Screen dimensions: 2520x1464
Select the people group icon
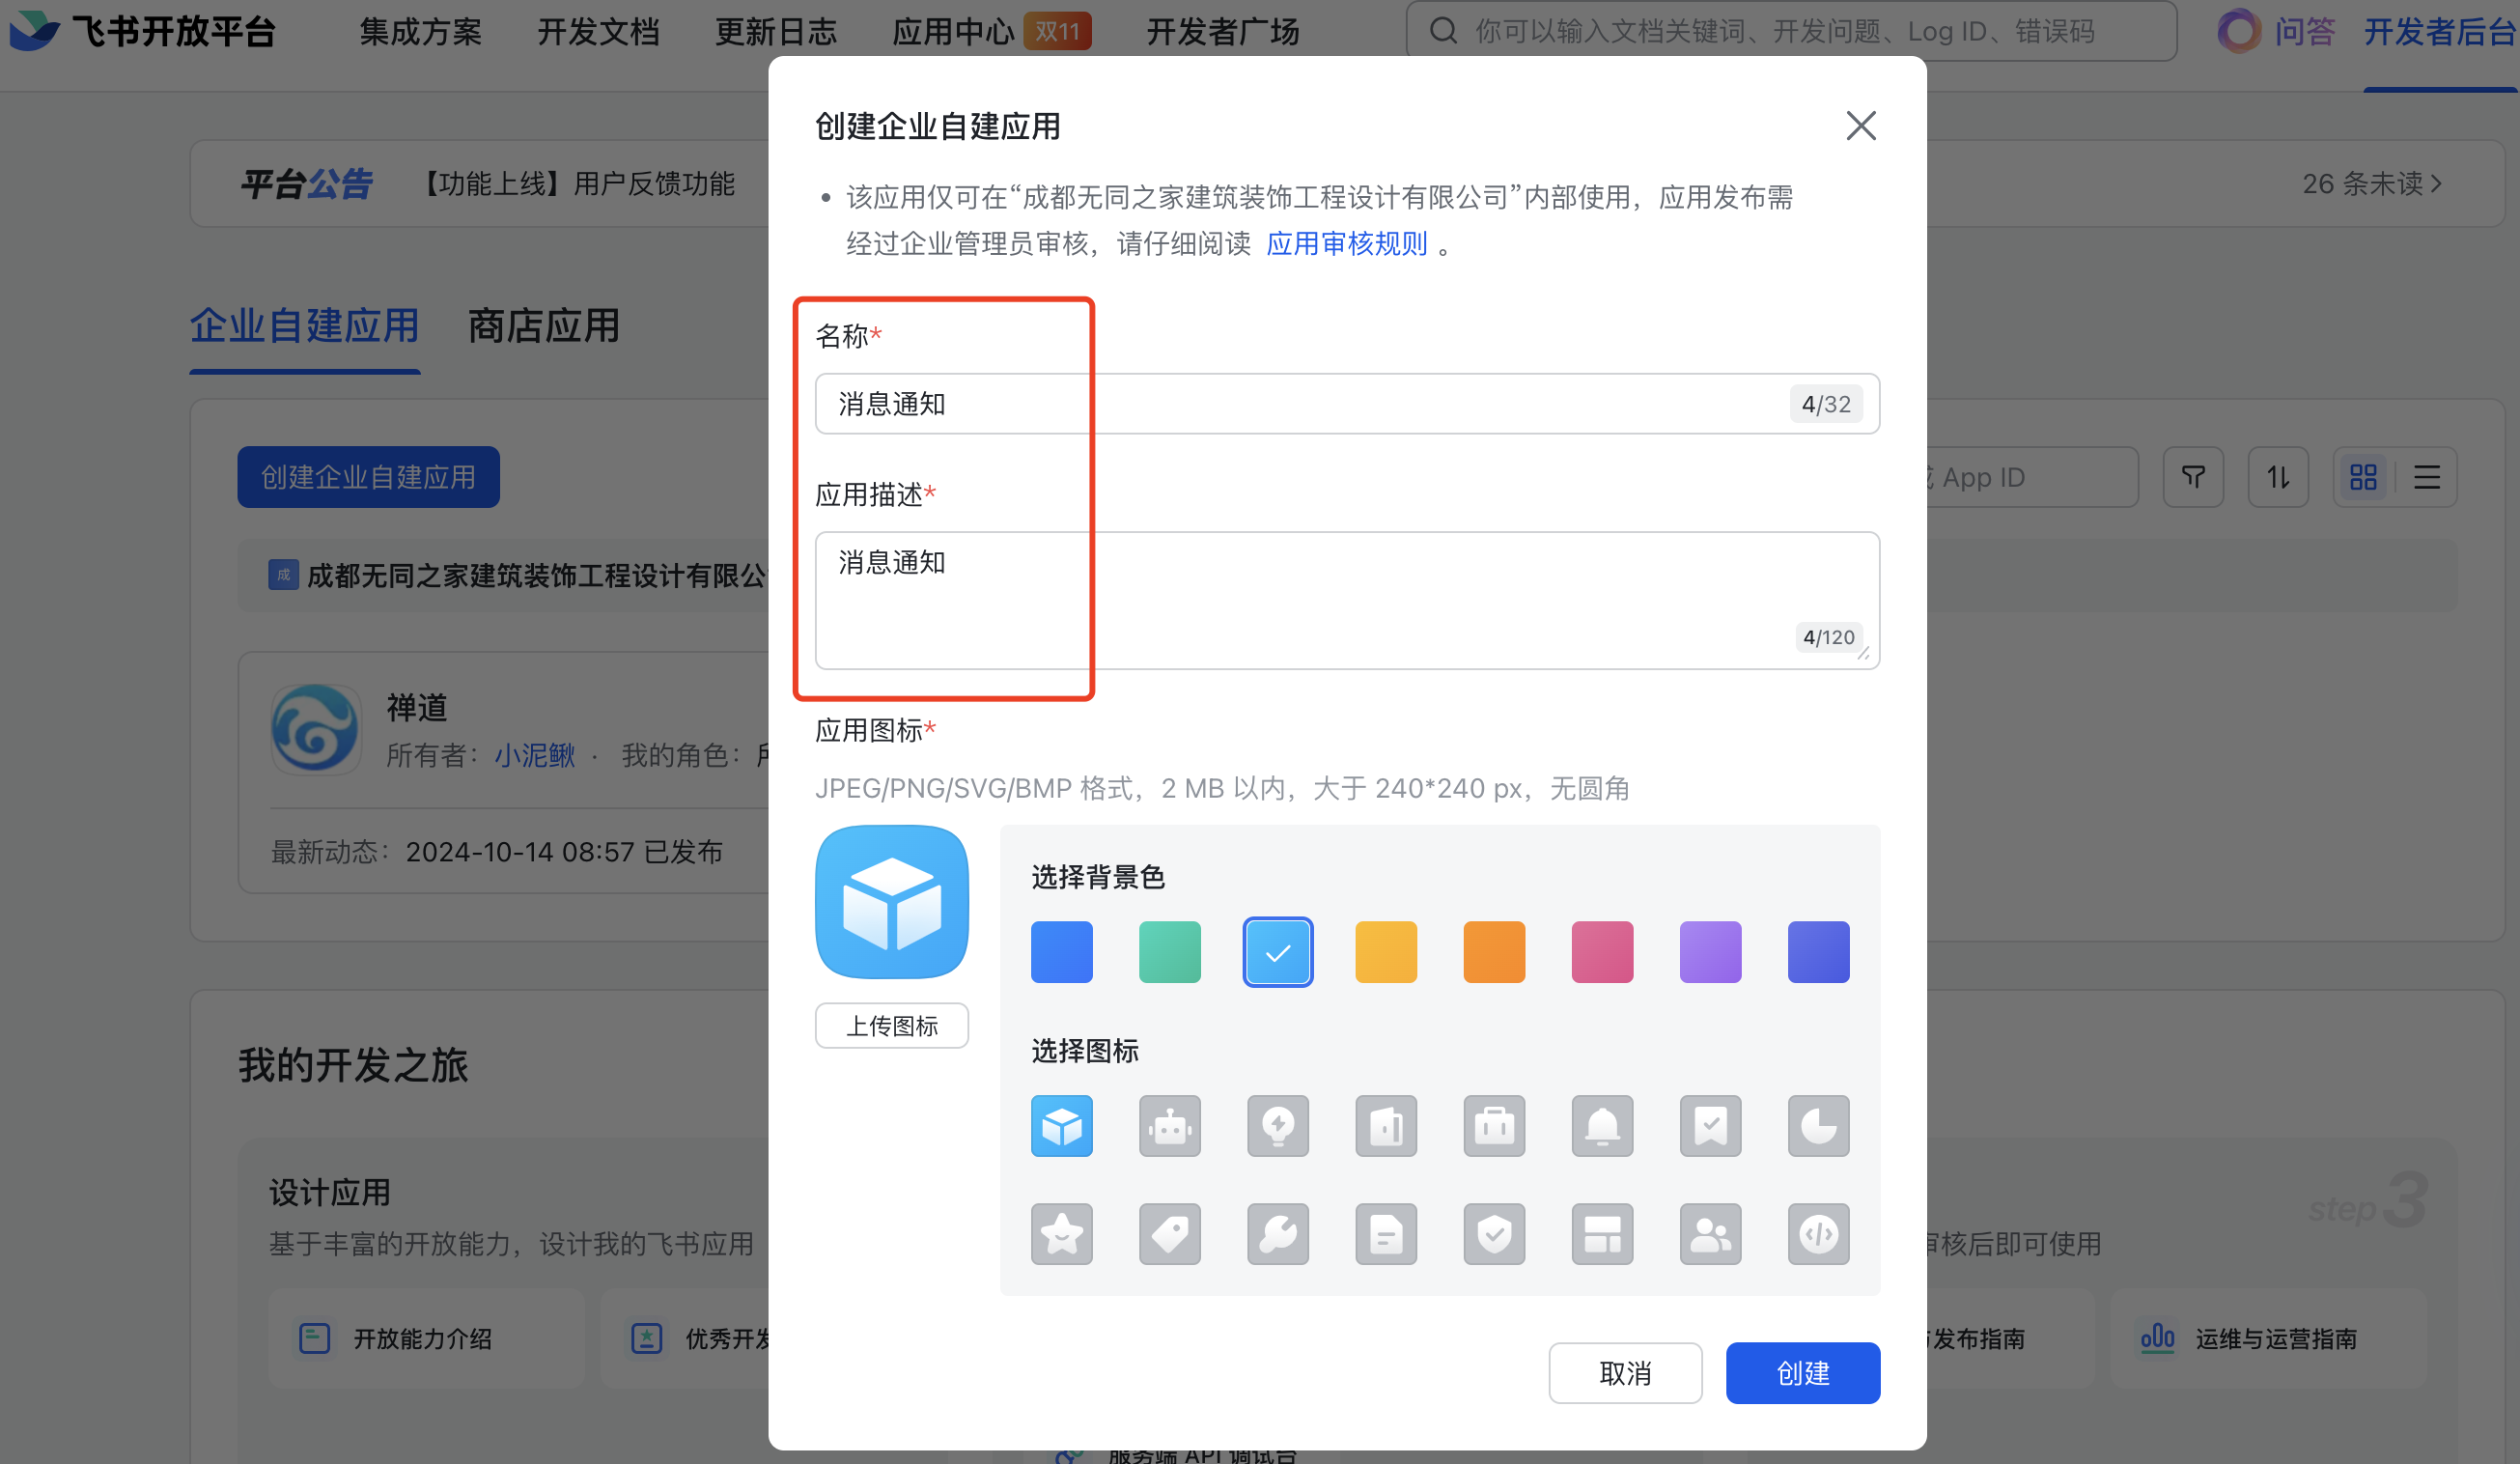(x=1710, y=1234)
